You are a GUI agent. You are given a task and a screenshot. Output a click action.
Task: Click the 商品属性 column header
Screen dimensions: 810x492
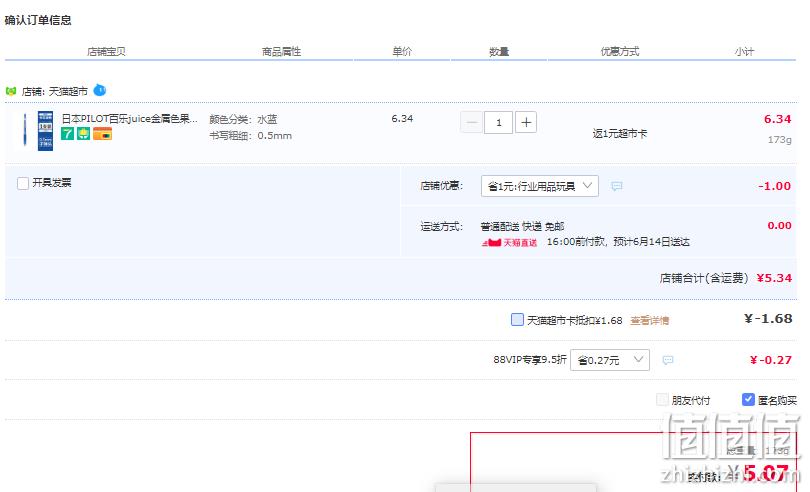(x=281, y=51)
